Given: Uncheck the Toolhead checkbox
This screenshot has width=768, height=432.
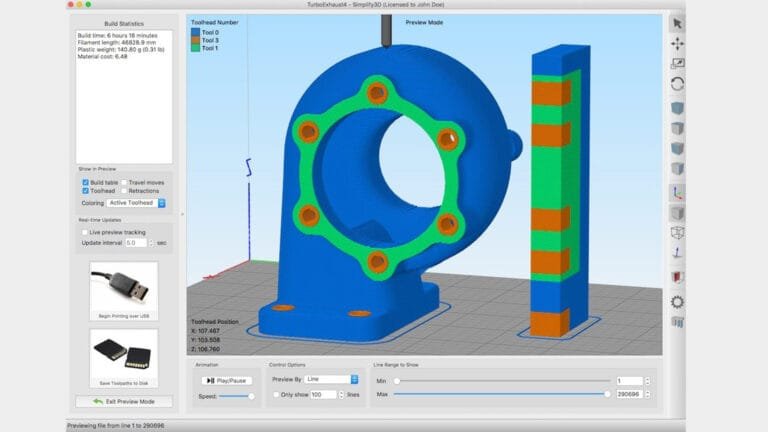Looking at the screenshot, I should [85, 191].
